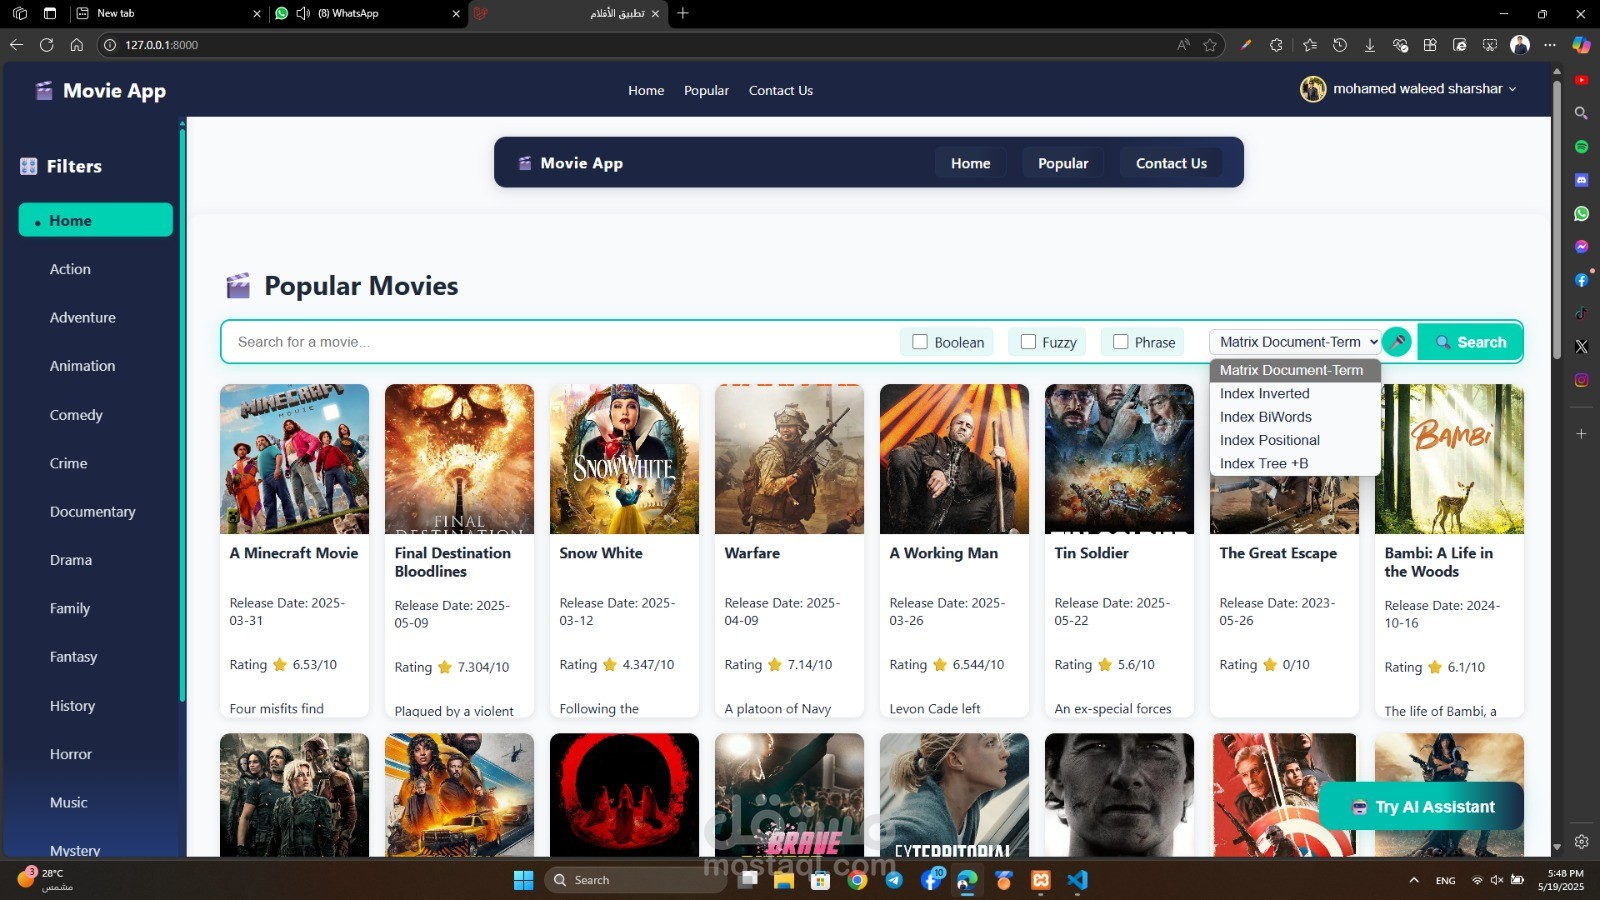Image resolution: width=1600 pixels, height=900 pixels.
Task: Enable the Fuzzy search checkbox
Action: (1028, 342)
